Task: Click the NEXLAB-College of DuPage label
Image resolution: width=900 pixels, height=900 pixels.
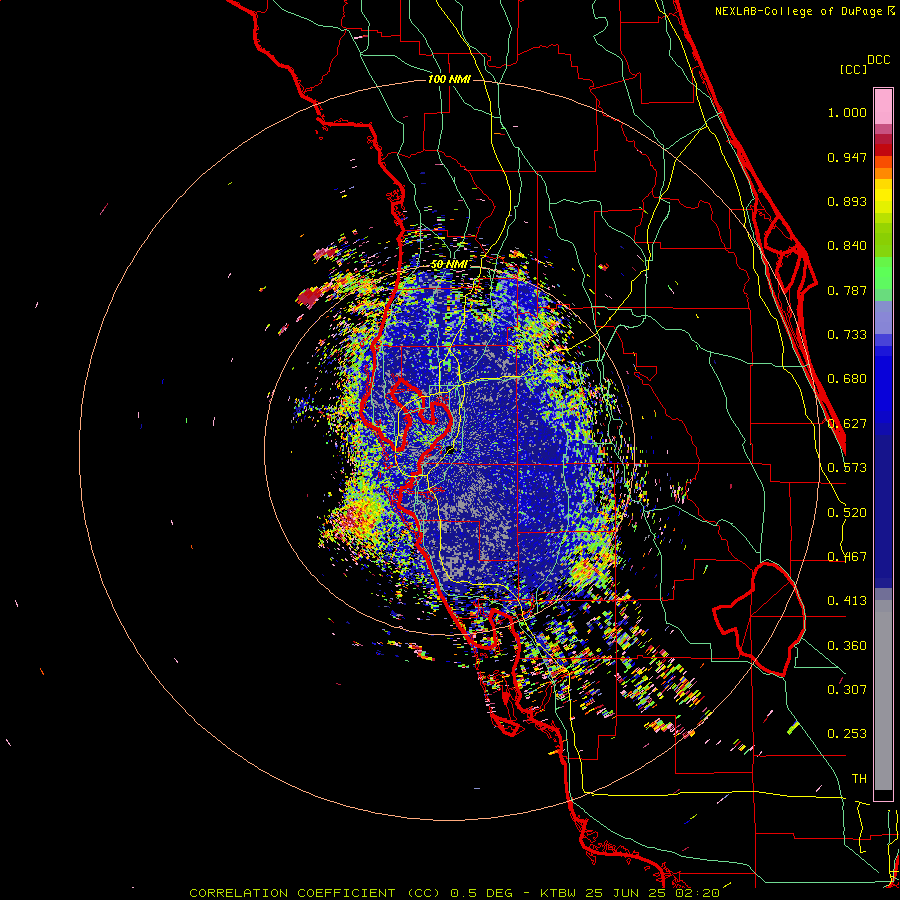Action: [798, 11]
